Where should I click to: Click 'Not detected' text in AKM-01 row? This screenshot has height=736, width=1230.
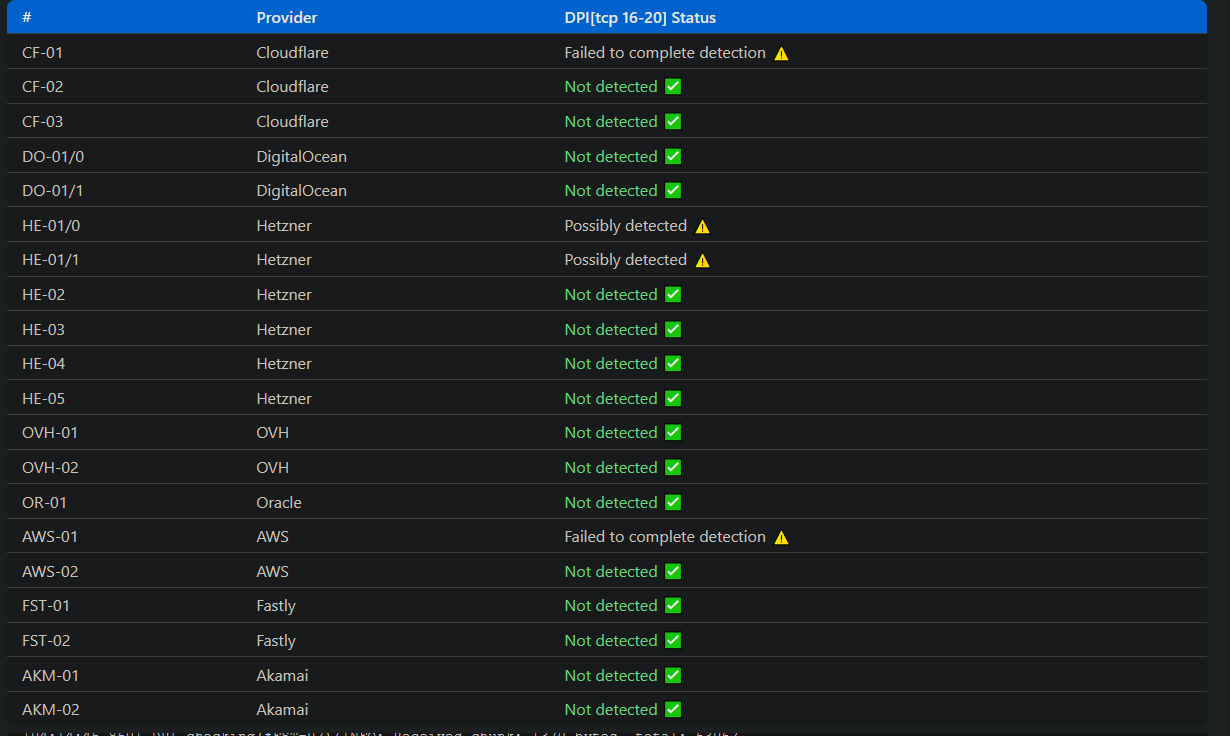pyautogui.click(x=611, y=676)
